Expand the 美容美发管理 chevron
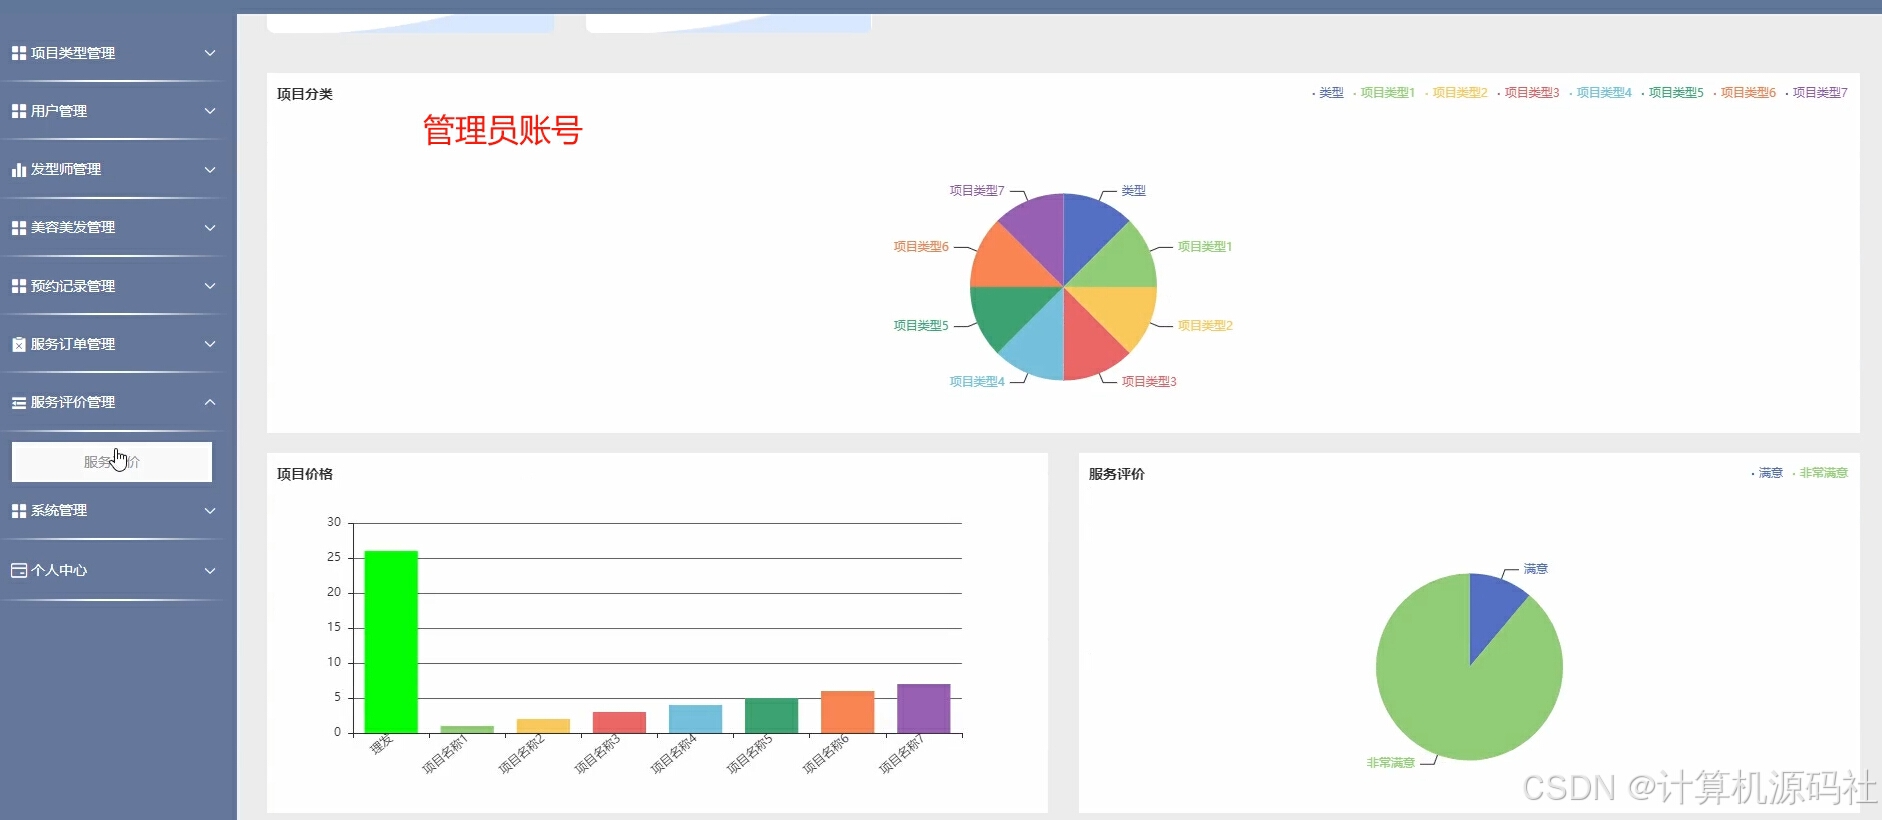 tap(210, 228)
